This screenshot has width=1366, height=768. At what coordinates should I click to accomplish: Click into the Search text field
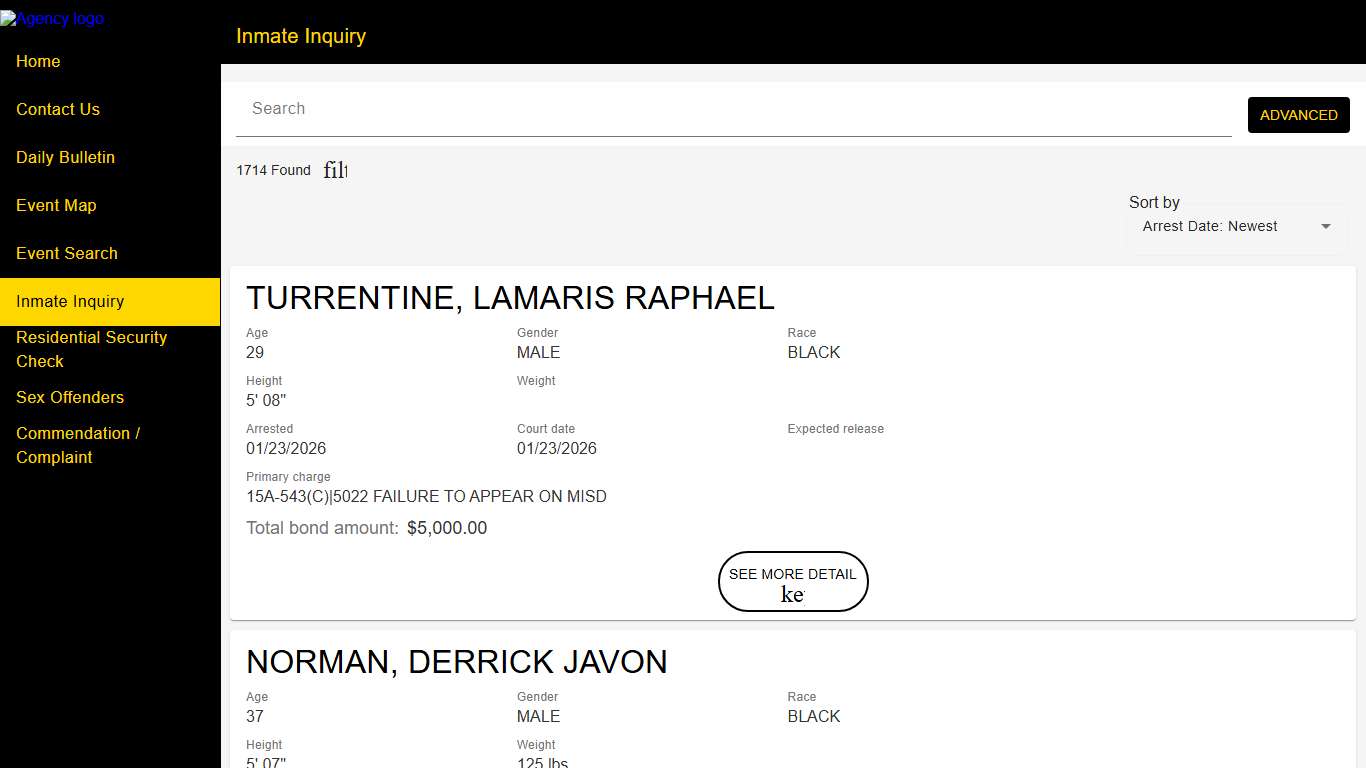[x=733, y=109]
